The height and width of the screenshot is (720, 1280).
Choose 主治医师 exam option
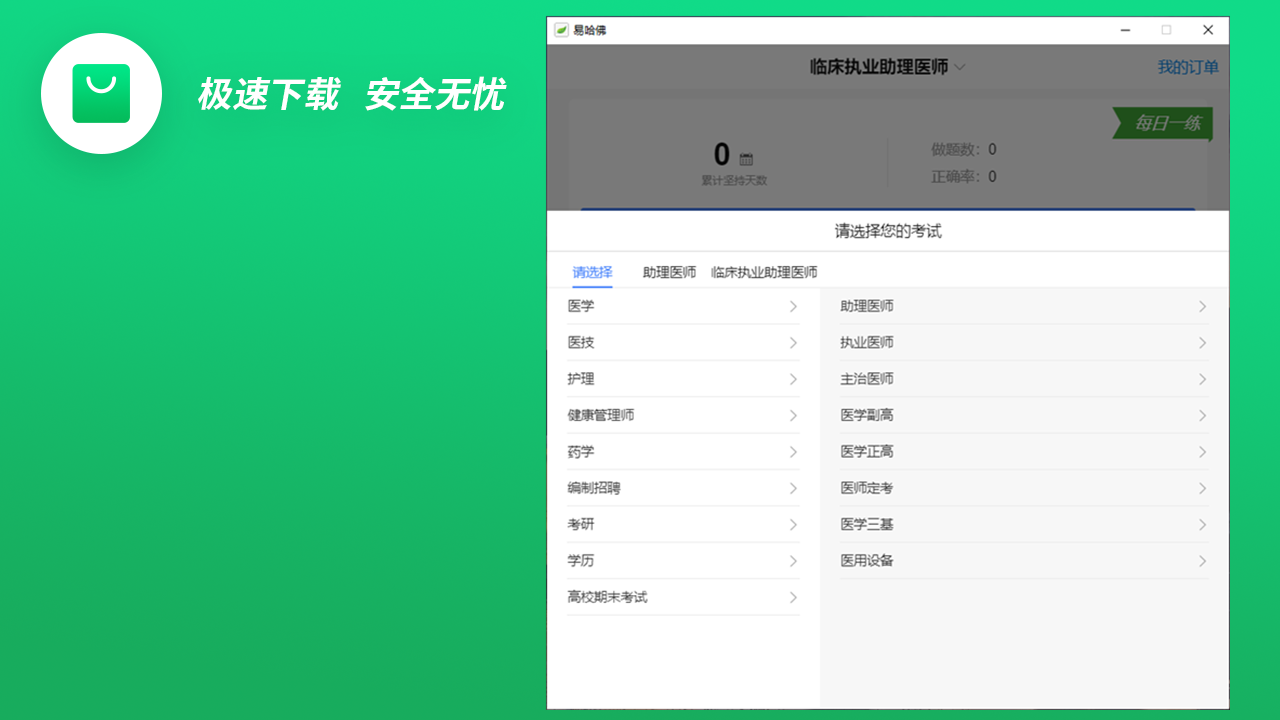(x=866, y=379)
